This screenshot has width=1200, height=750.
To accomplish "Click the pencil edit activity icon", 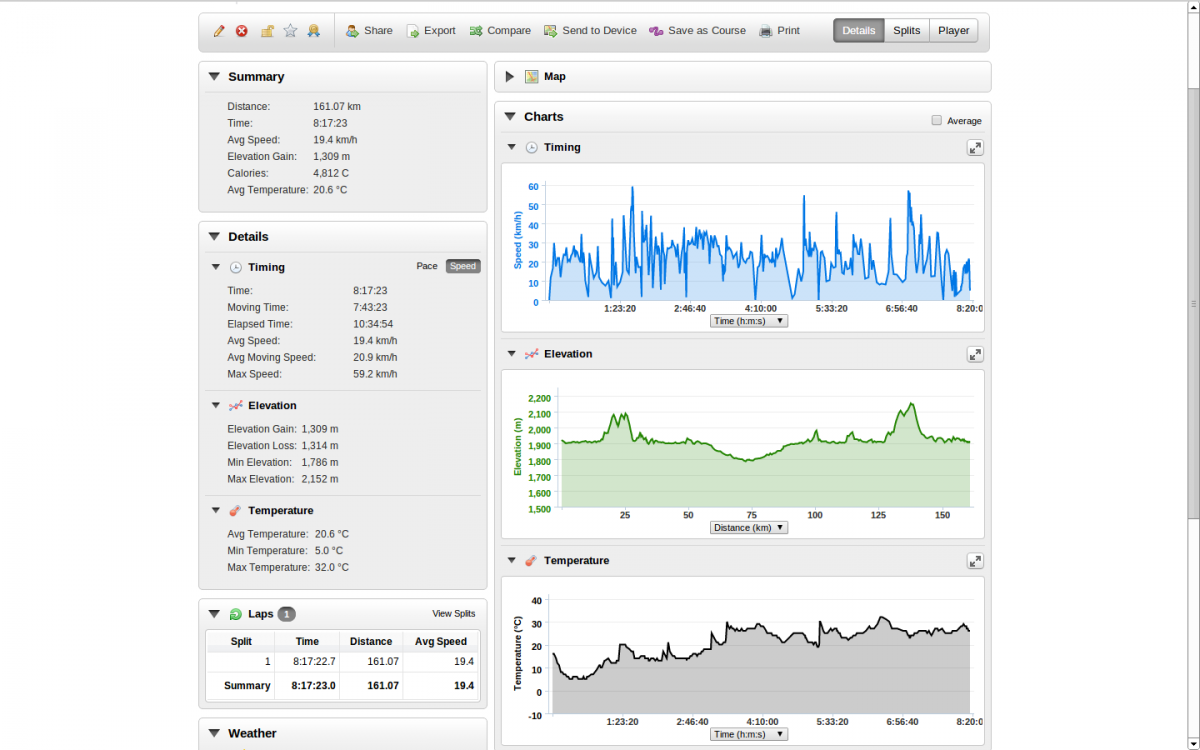I will click(219, 31).
